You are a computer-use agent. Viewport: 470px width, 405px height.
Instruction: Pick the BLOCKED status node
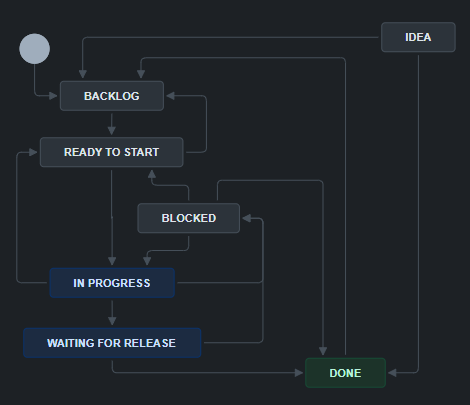(x=189, y=218)
